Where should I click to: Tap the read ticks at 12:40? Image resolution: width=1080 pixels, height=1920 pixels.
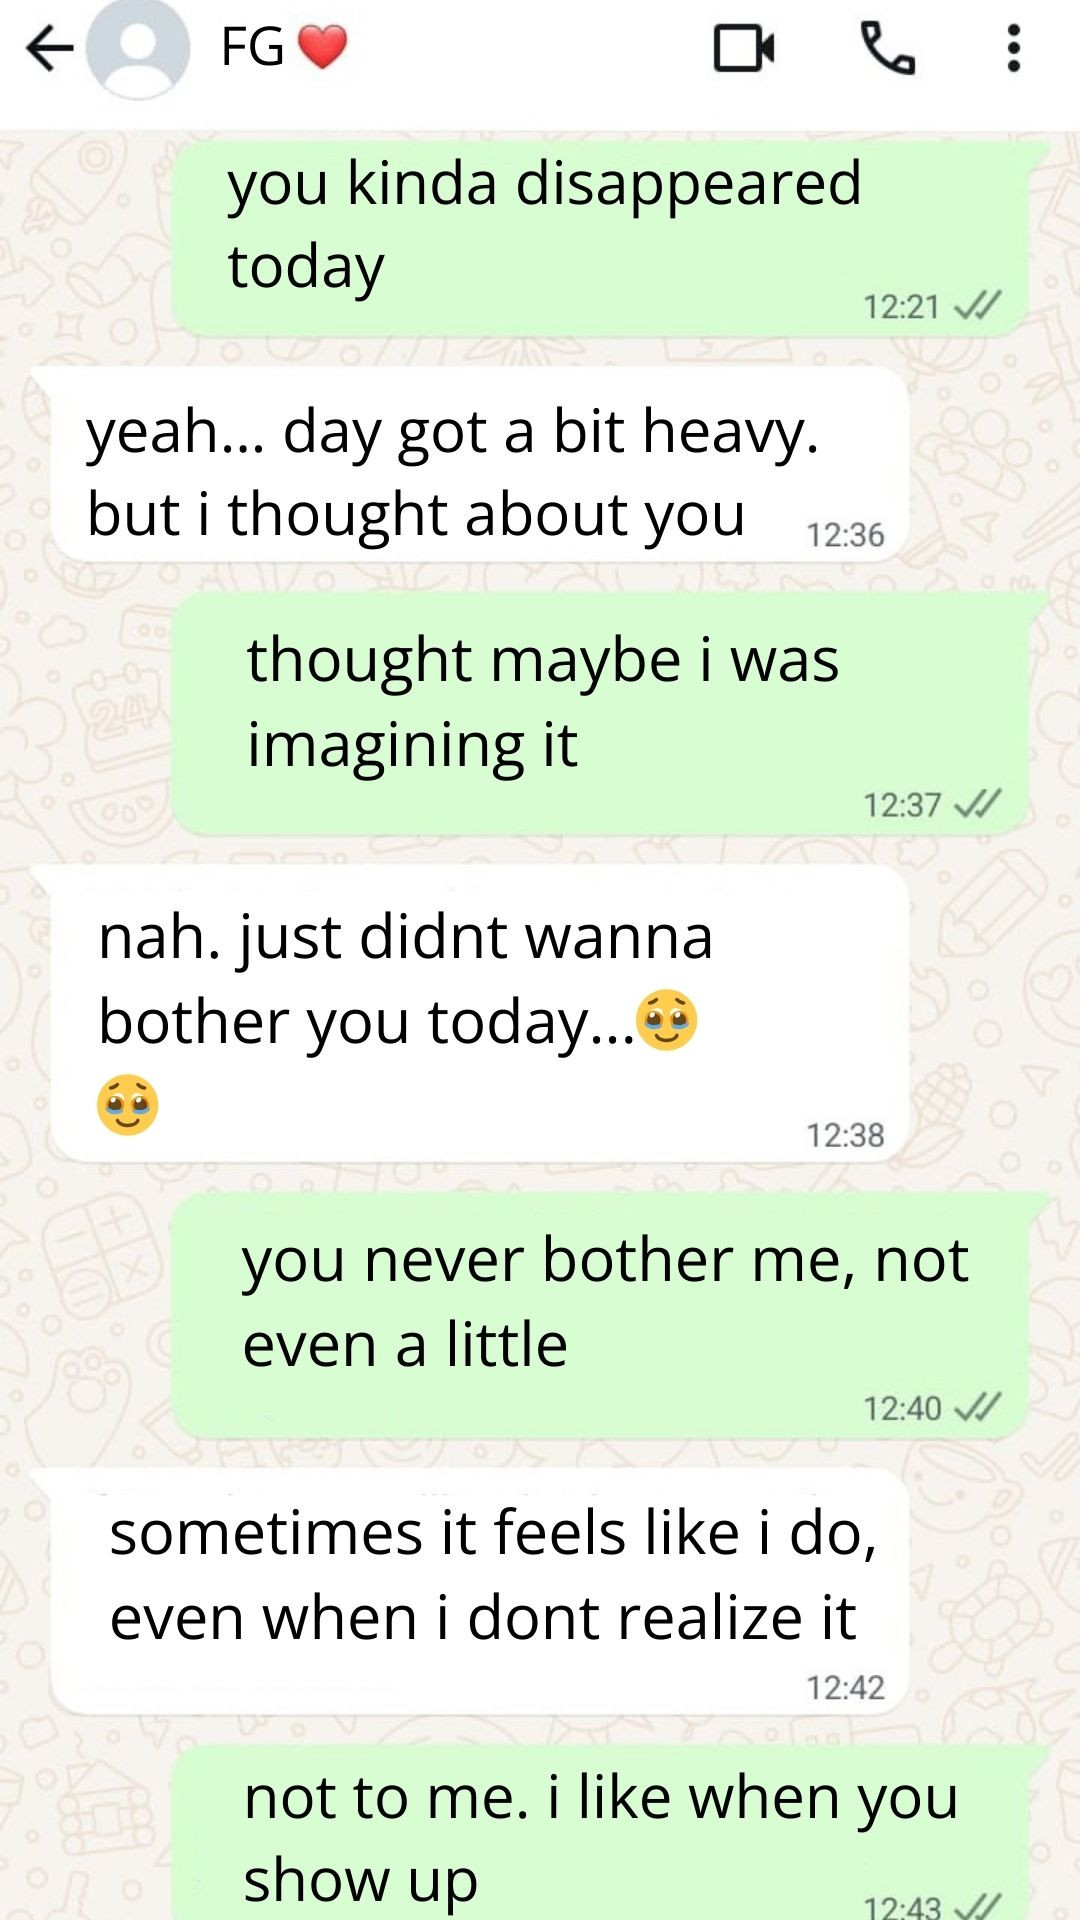978,1408
